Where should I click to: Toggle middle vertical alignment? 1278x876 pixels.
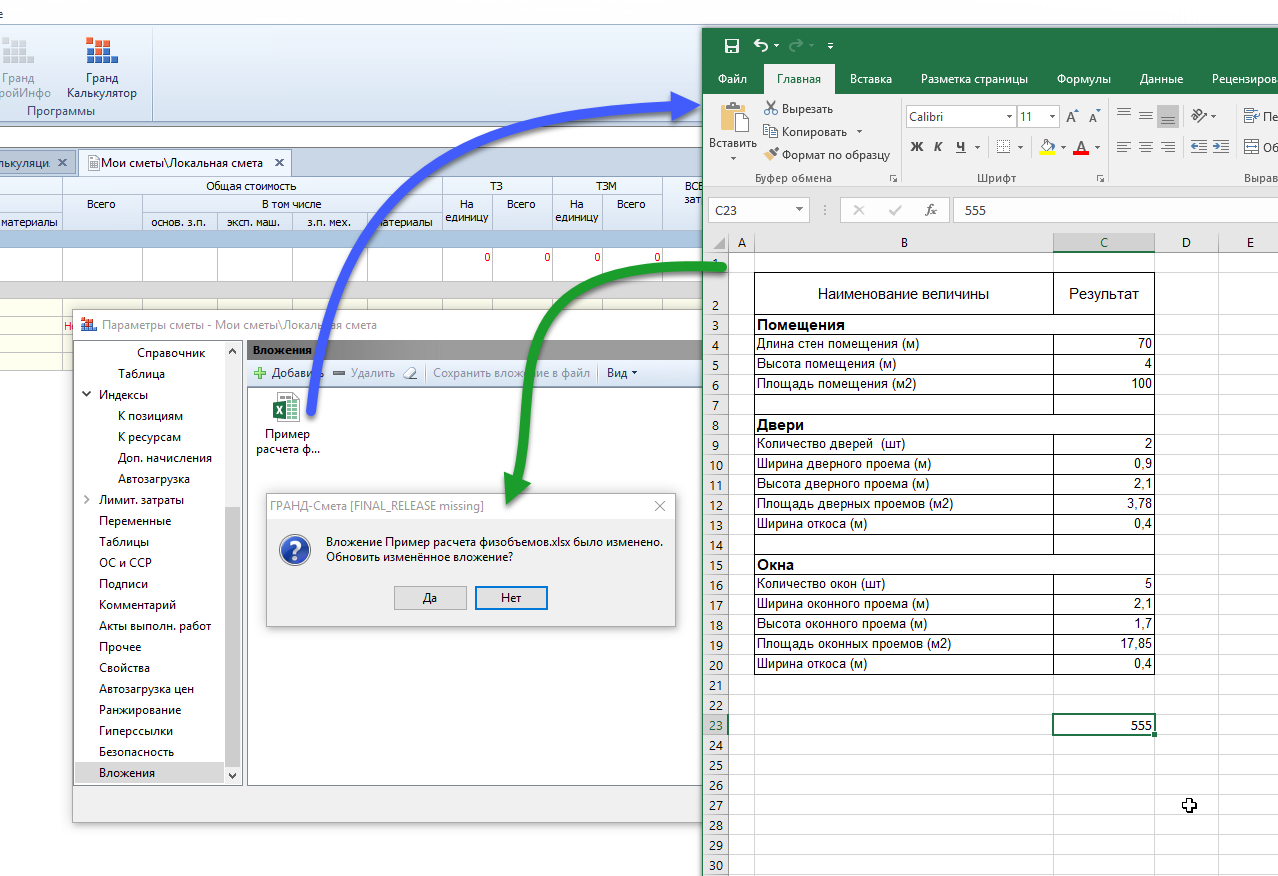(1146, 116)
